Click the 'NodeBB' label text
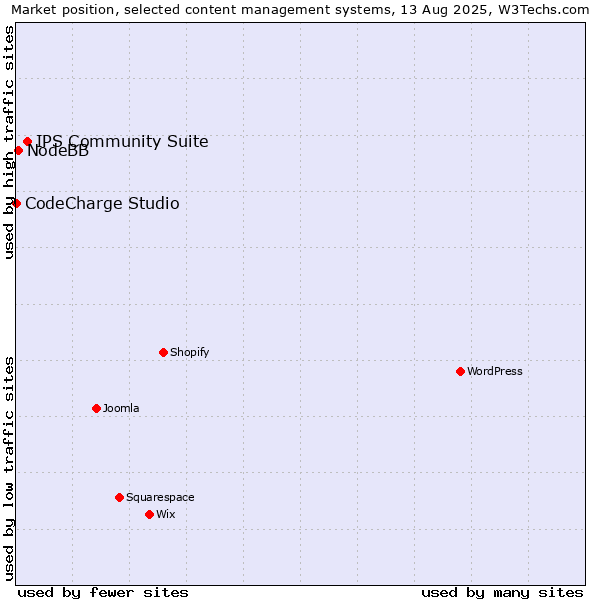 tap(58, 151)
